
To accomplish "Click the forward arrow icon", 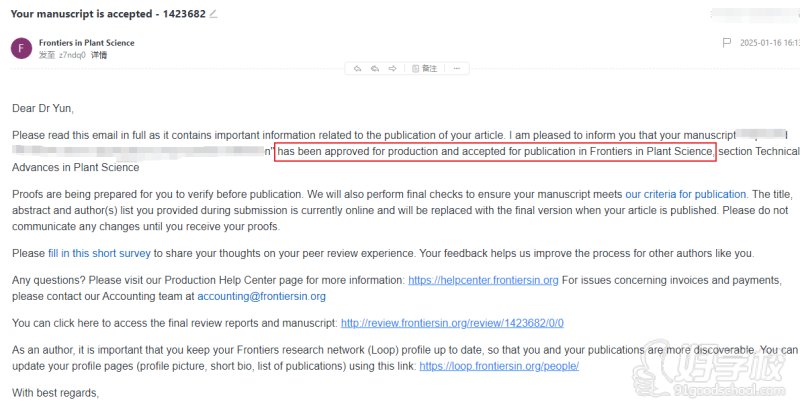I will (x=392, y=68).
